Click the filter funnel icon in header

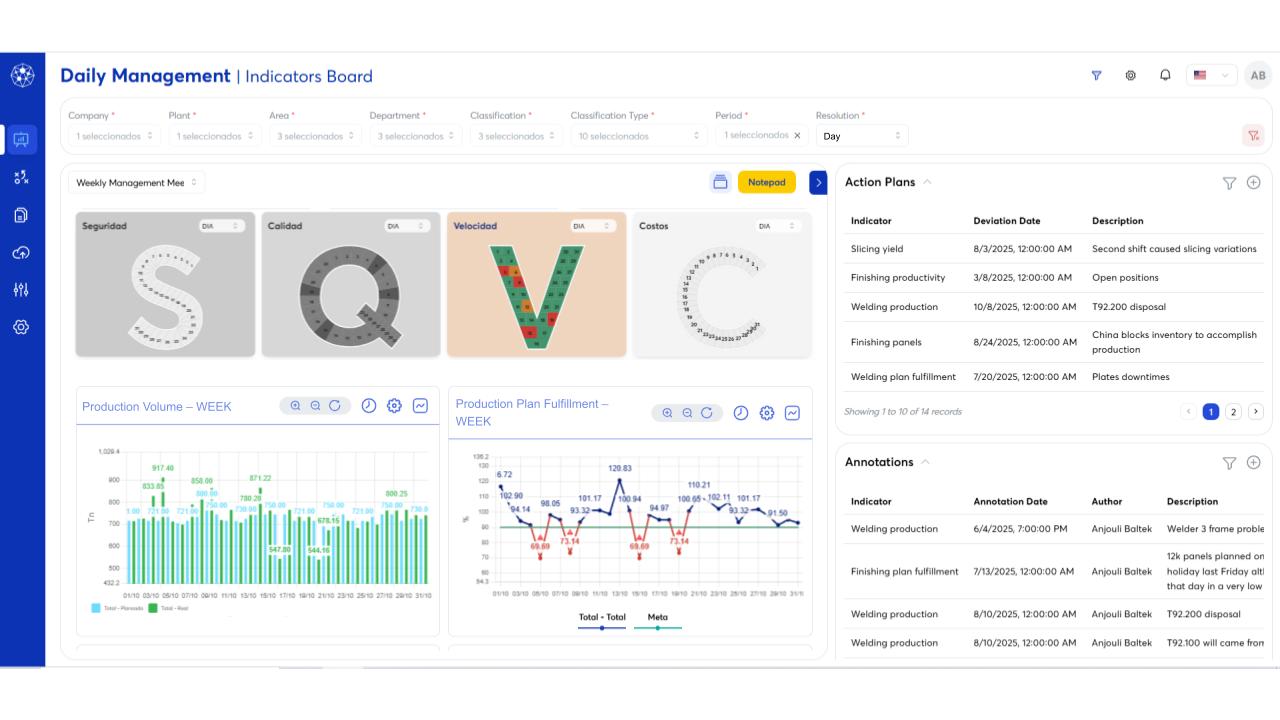(x=1096, y=75)
